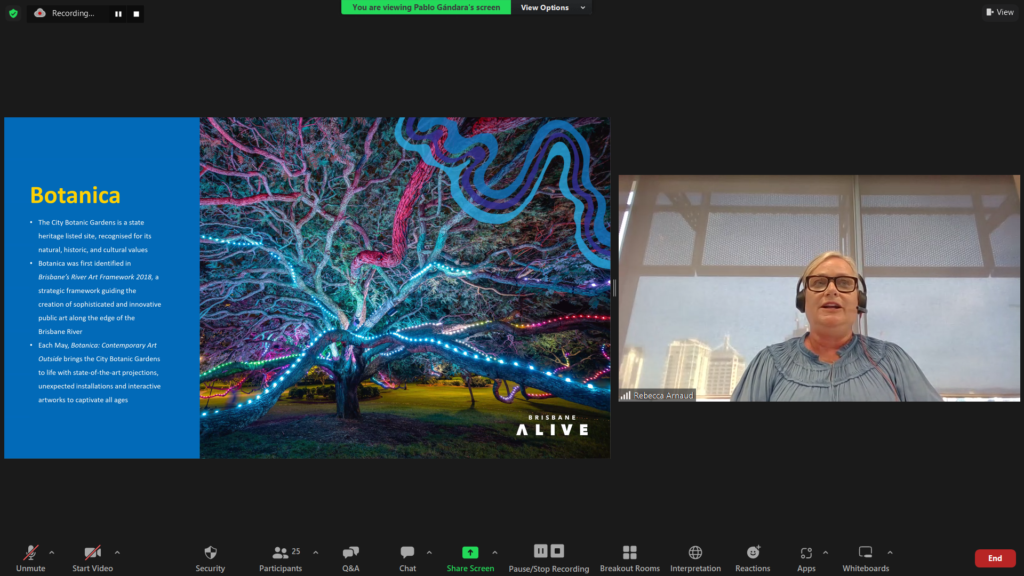Open the Whiteboards tool
This screenshot has width=1024, height=576.
[865, 553]
